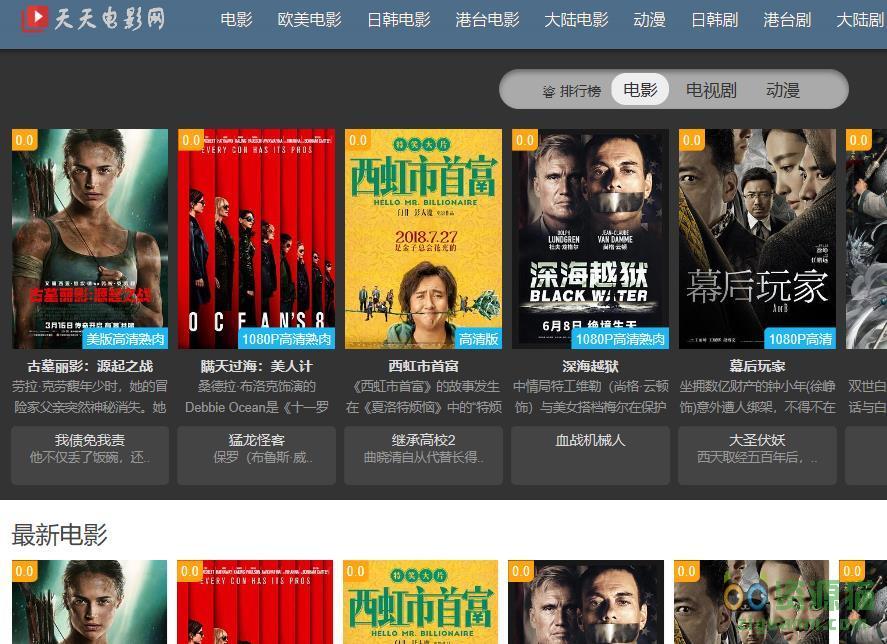Switch ranking to the 电影 tab
Image resolution: width=887 pixels, height=644 pixels.
(640, 90)
